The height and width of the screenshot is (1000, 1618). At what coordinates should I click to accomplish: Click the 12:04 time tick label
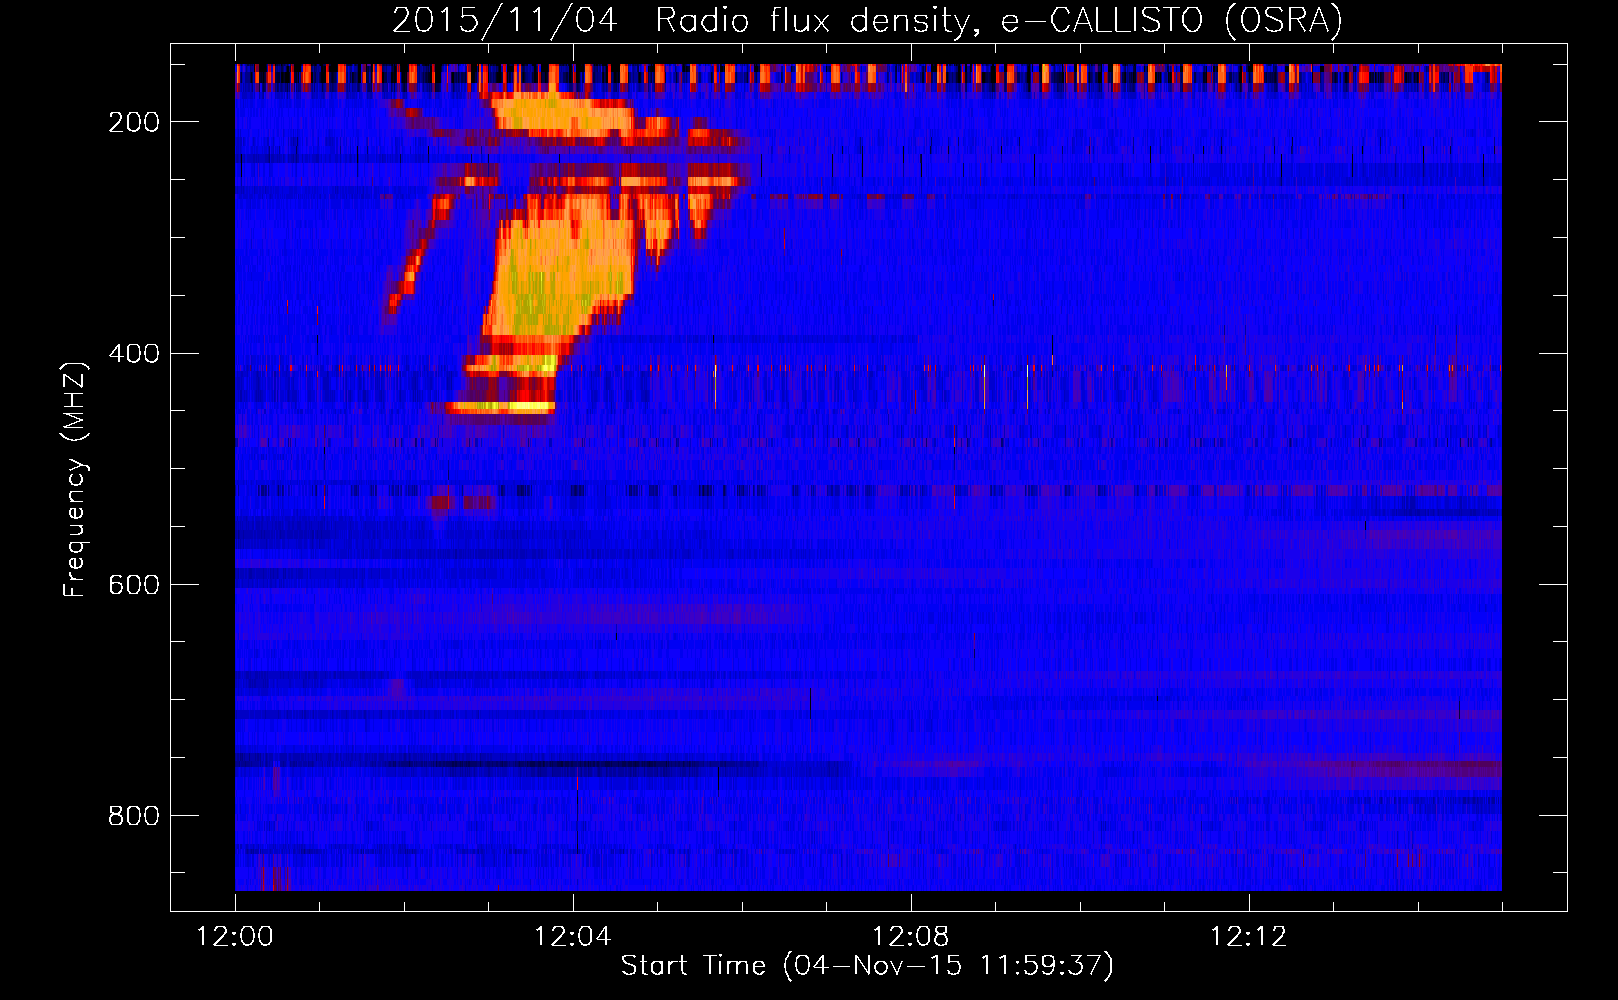pos(573,937)
